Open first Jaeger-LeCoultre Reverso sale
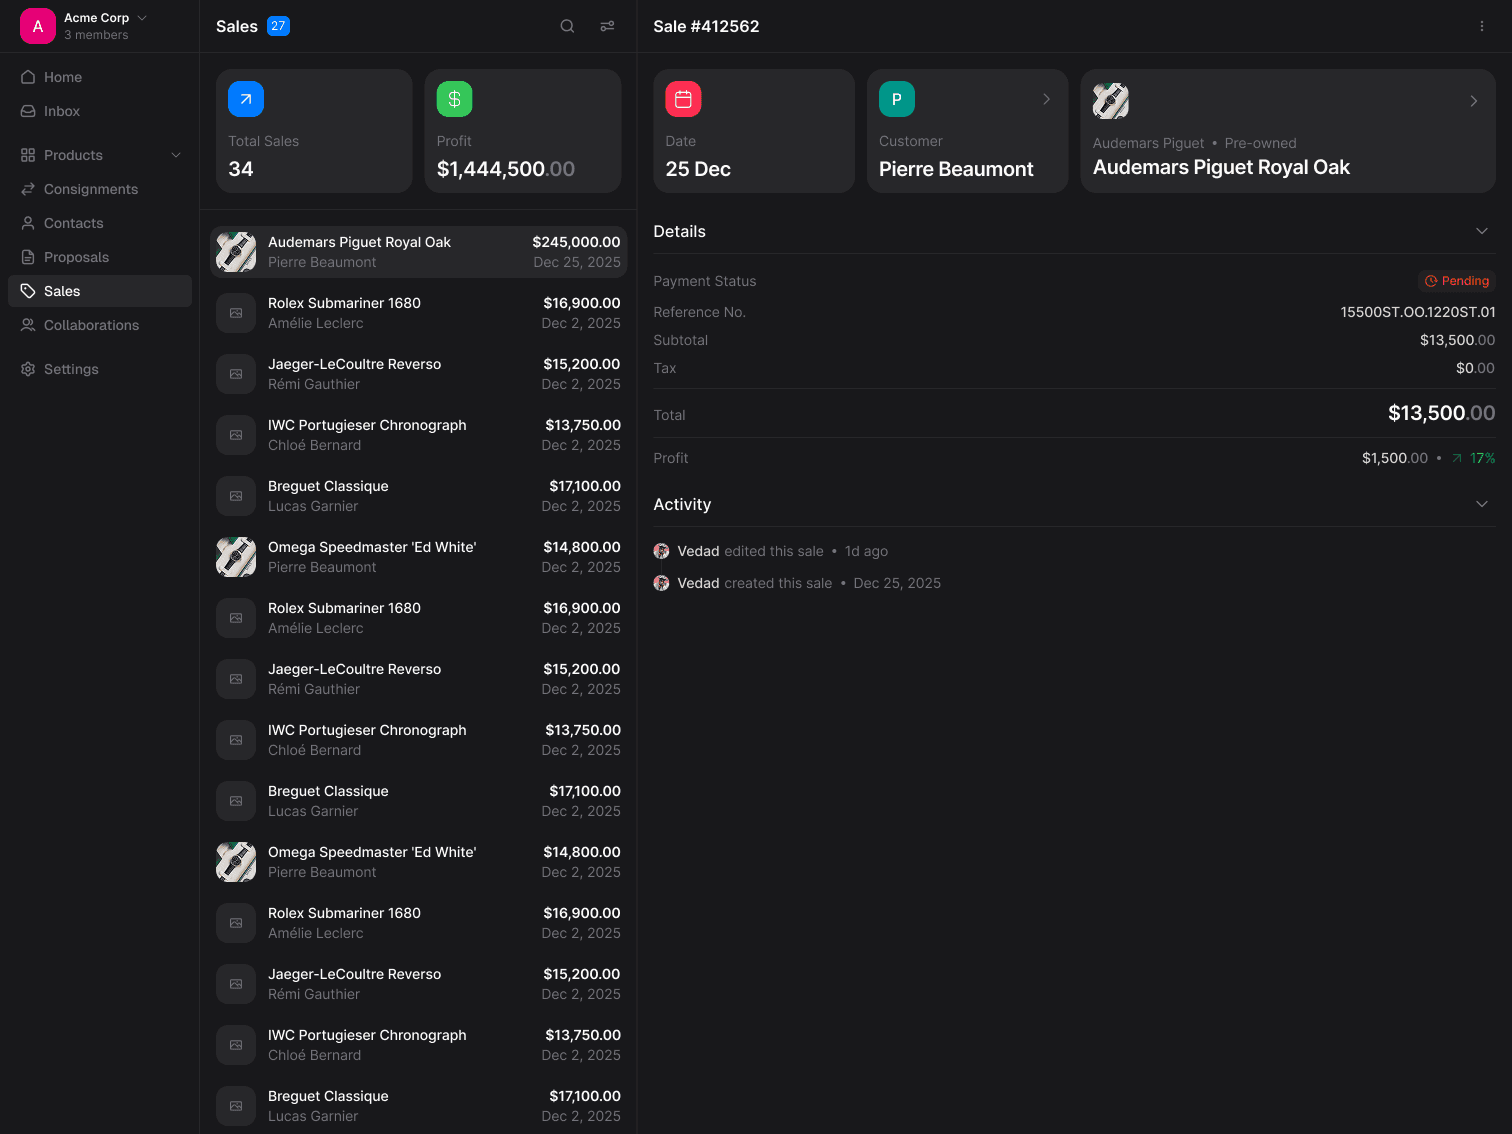Screen dimensions: 1512x1134 (x=418, y=374)
